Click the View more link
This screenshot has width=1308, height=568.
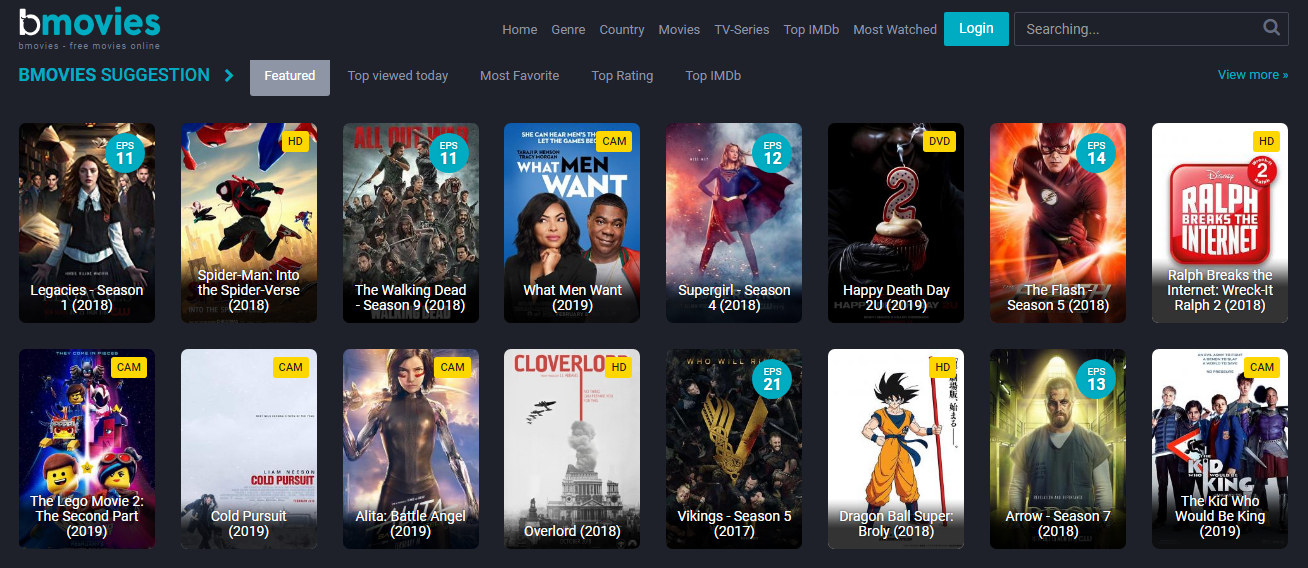pyautogui.click(x=1253, y=75)
